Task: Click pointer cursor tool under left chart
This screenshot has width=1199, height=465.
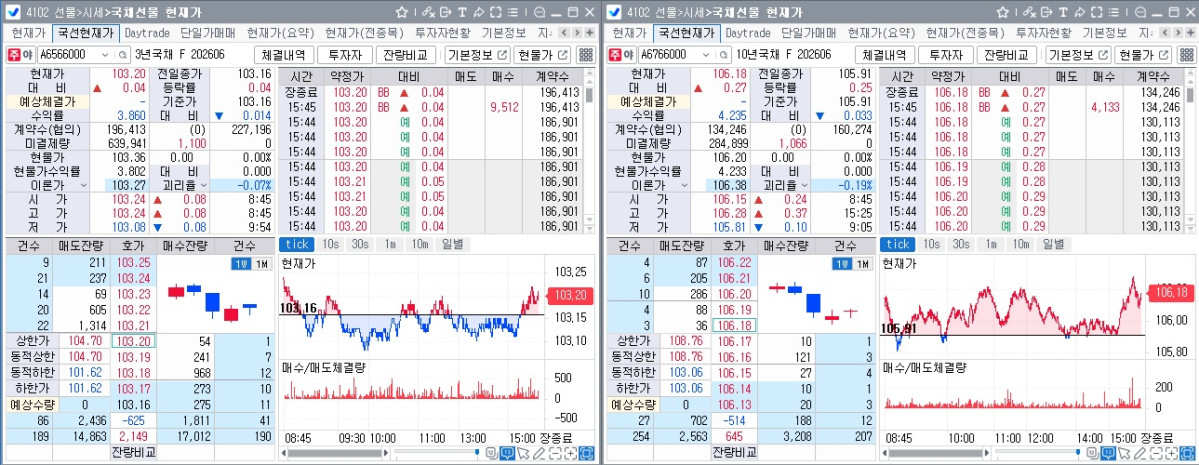Action: pyautogui.click(x=522, y=453)
